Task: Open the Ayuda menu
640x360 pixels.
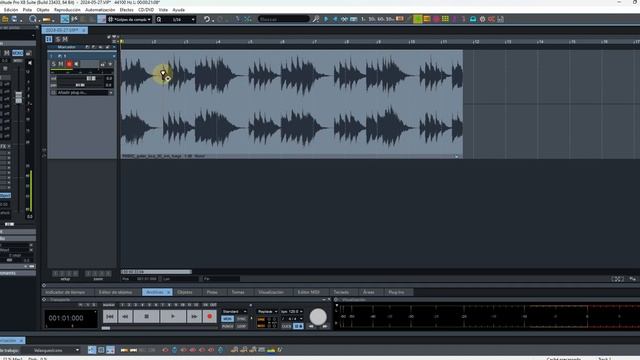Action: tap(179, 10)
